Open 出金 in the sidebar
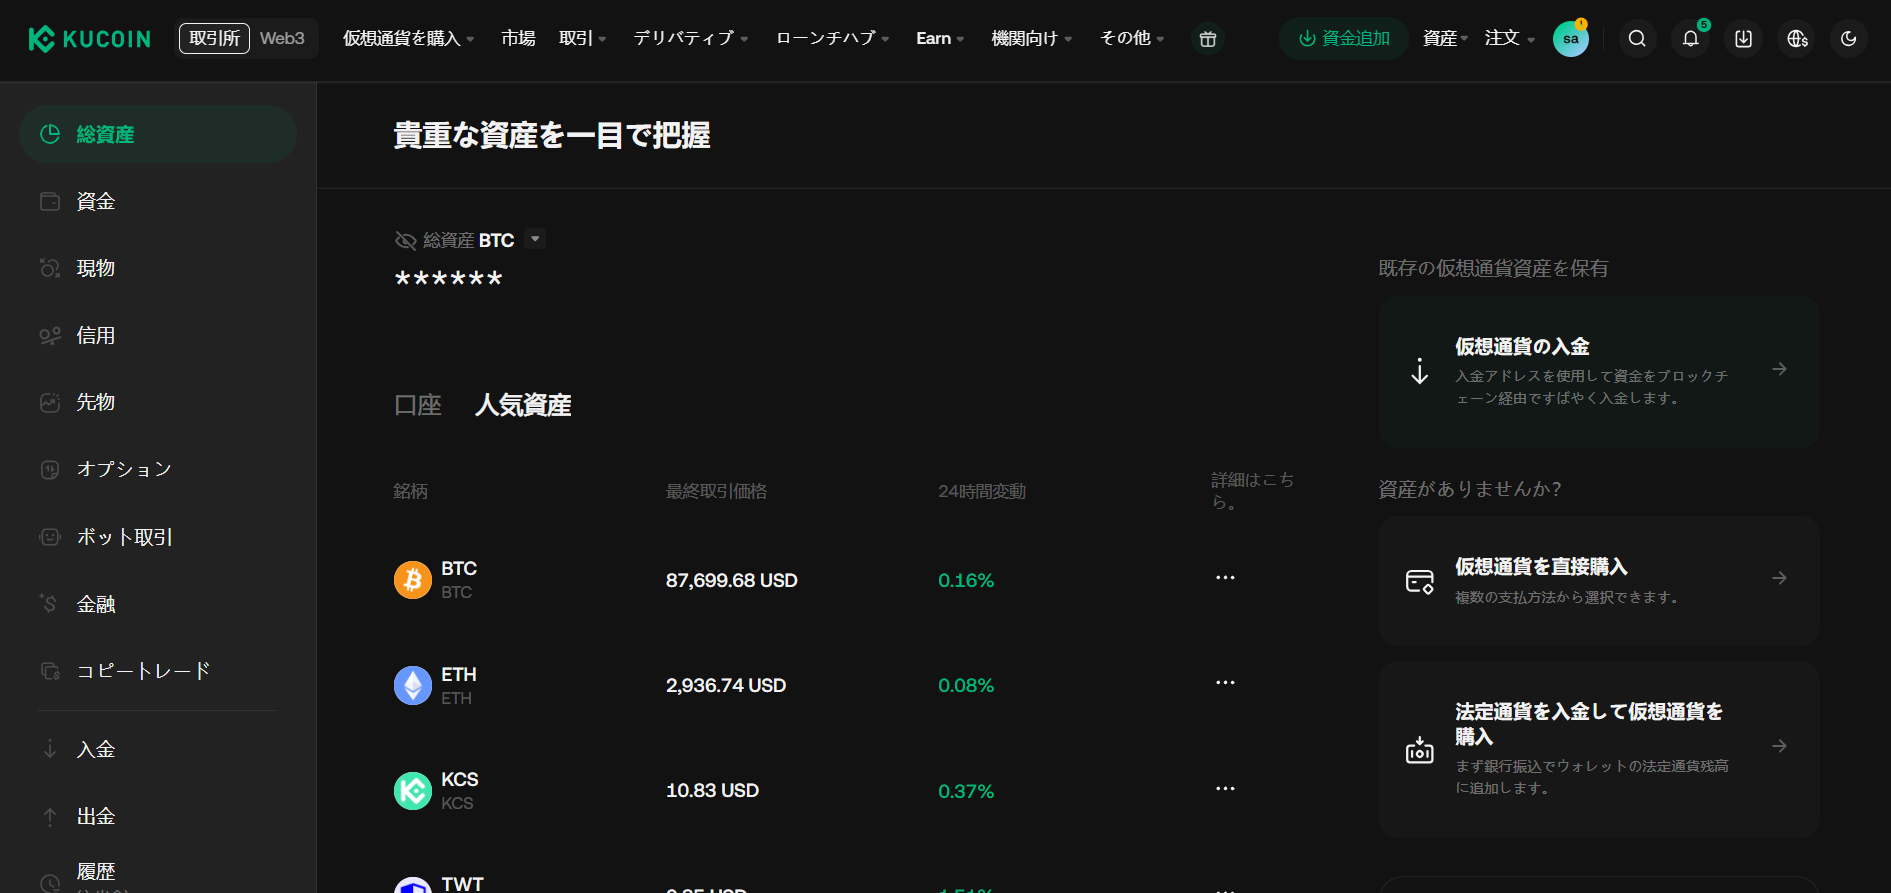 158,816
